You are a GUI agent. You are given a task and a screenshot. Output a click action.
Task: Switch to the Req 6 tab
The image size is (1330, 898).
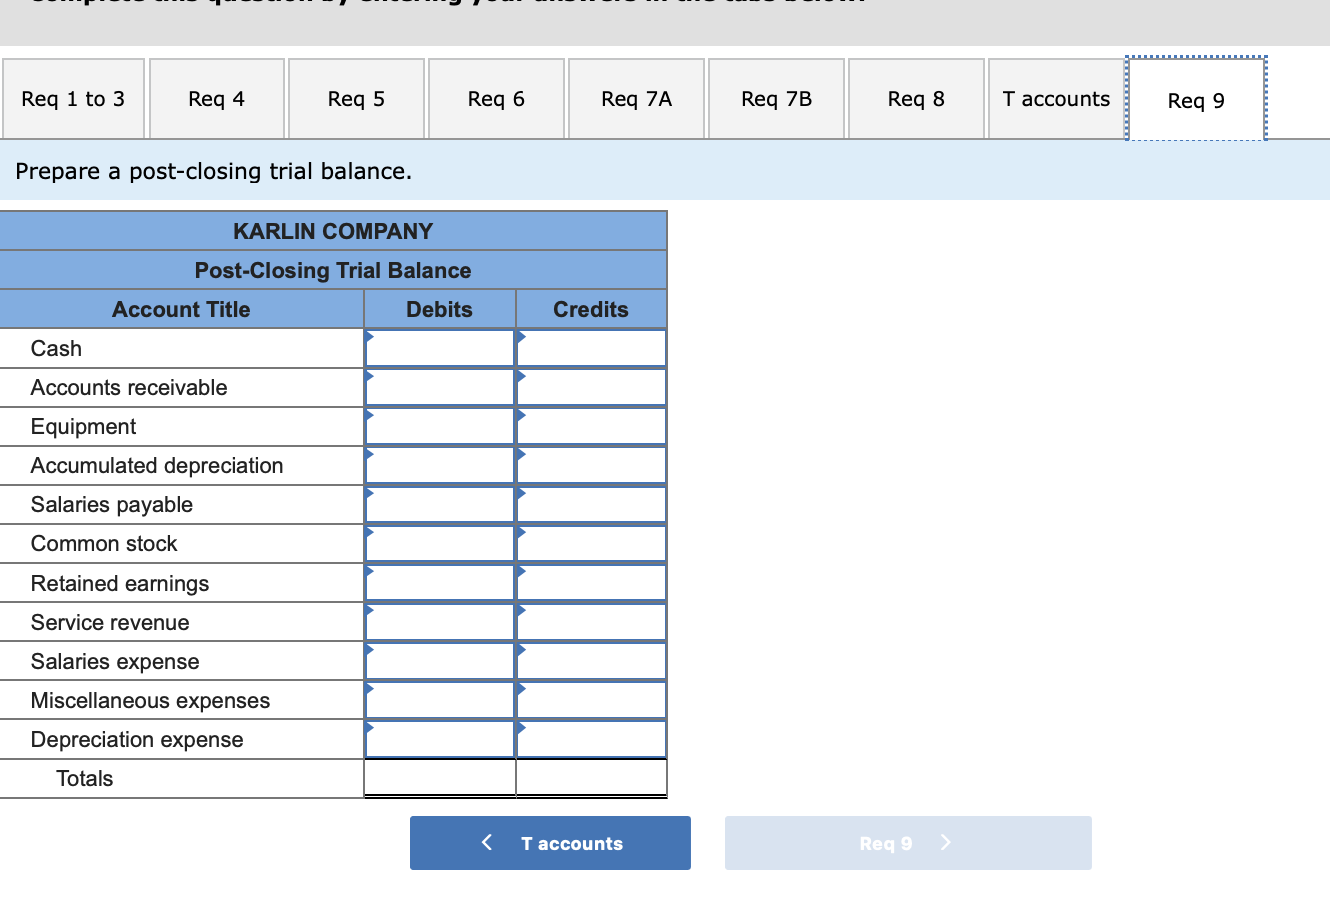click(x=496, y=98)
